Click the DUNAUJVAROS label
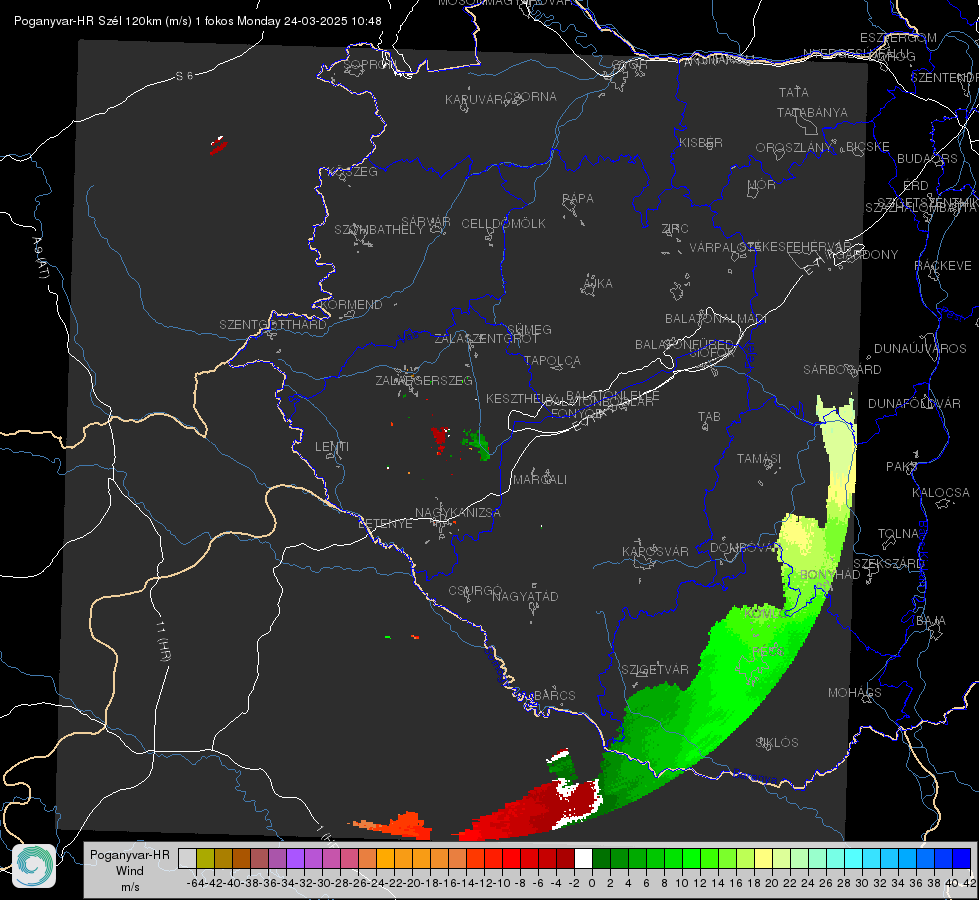Viewport: 979px width, 900px height. 920,349
